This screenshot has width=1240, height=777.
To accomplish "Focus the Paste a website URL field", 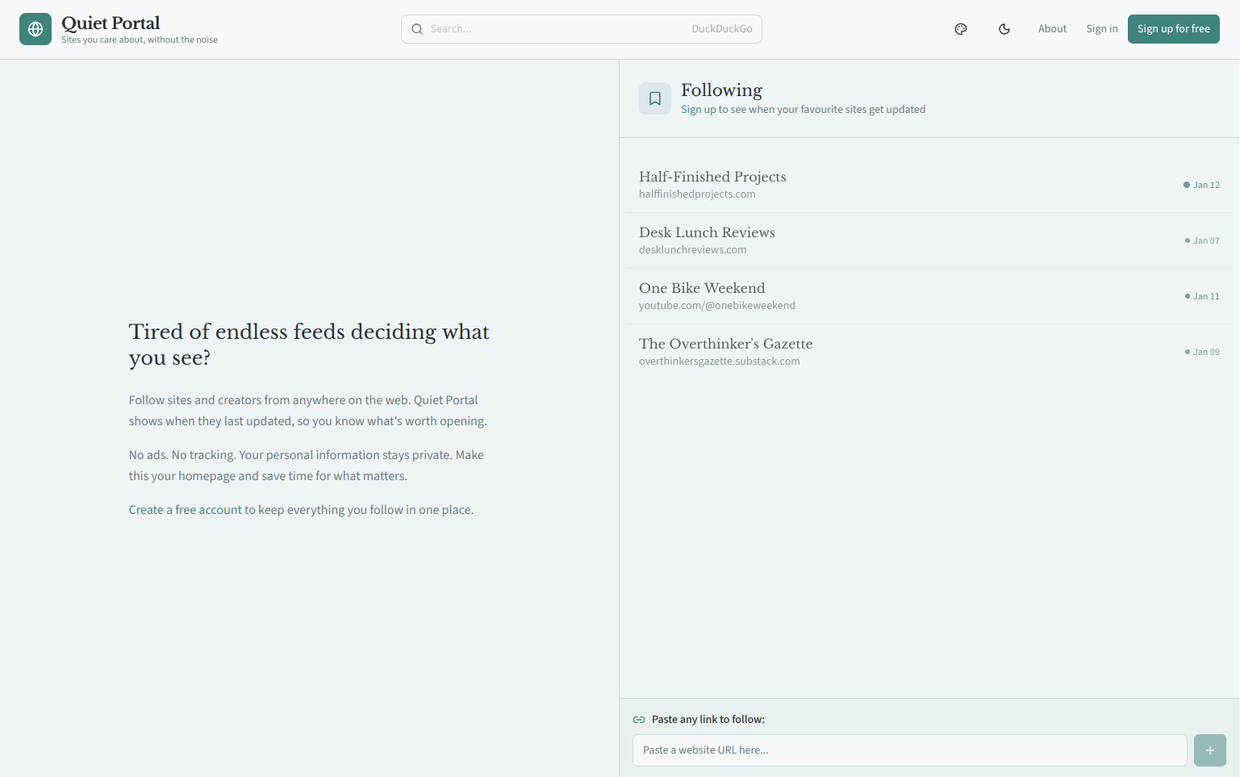I will pyautogui.click(x=909, y=750).
